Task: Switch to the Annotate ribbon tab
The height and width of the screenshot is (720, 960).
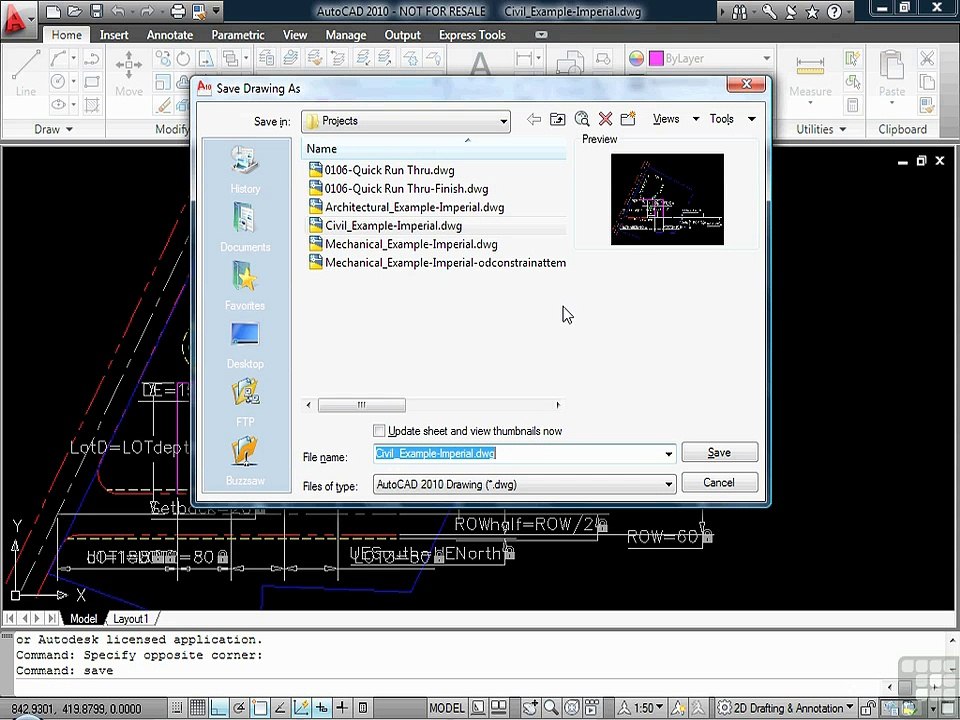Action: [170, 35]
